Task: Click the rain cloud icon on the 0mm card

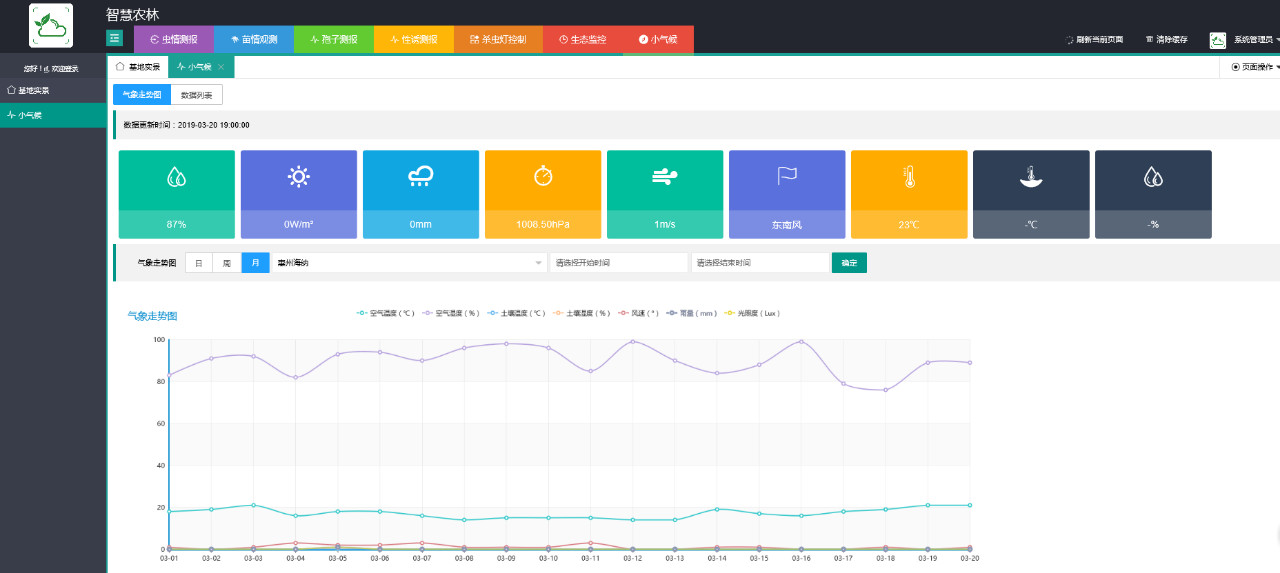Action: point(421,177)
